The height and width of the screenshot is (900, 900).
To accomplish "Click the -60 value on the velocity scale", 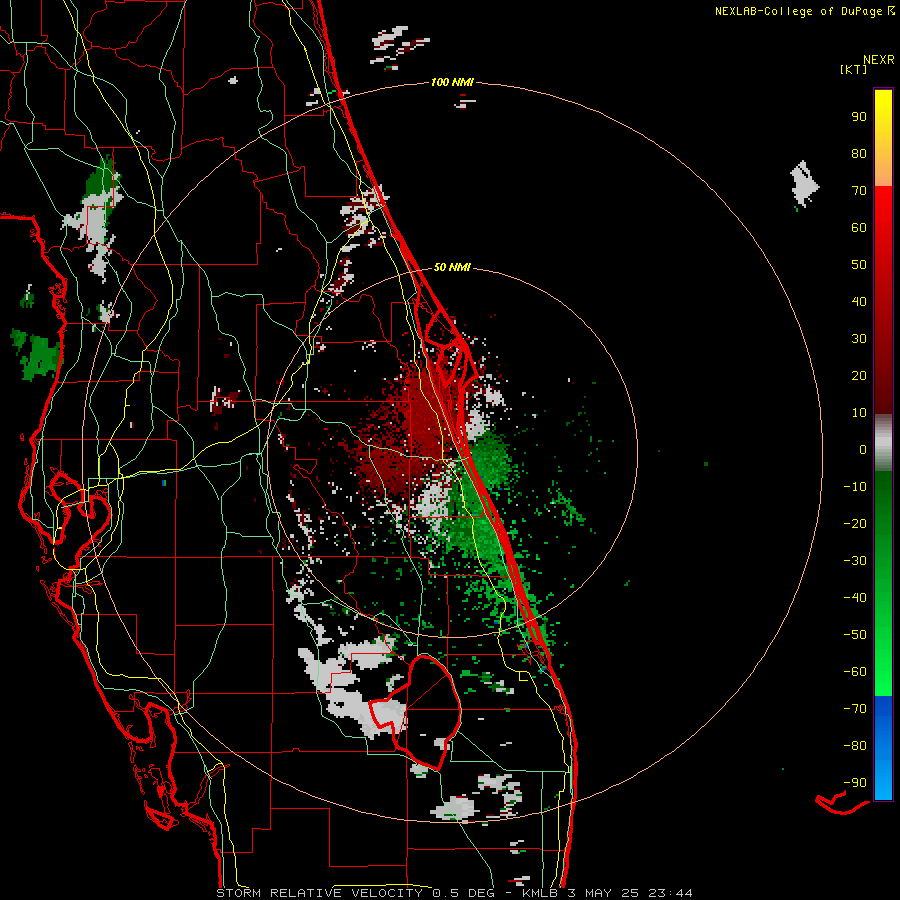I will click(855, 672).
